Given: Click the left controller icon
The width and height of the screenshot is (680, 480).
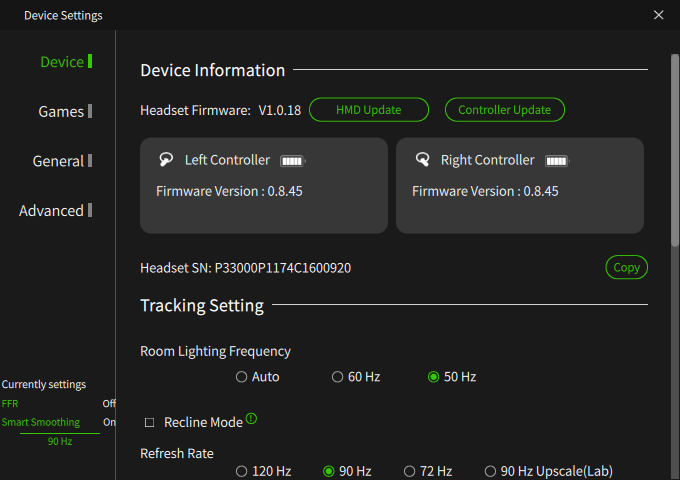Looking at the screenshot, I should coord(166,160).
